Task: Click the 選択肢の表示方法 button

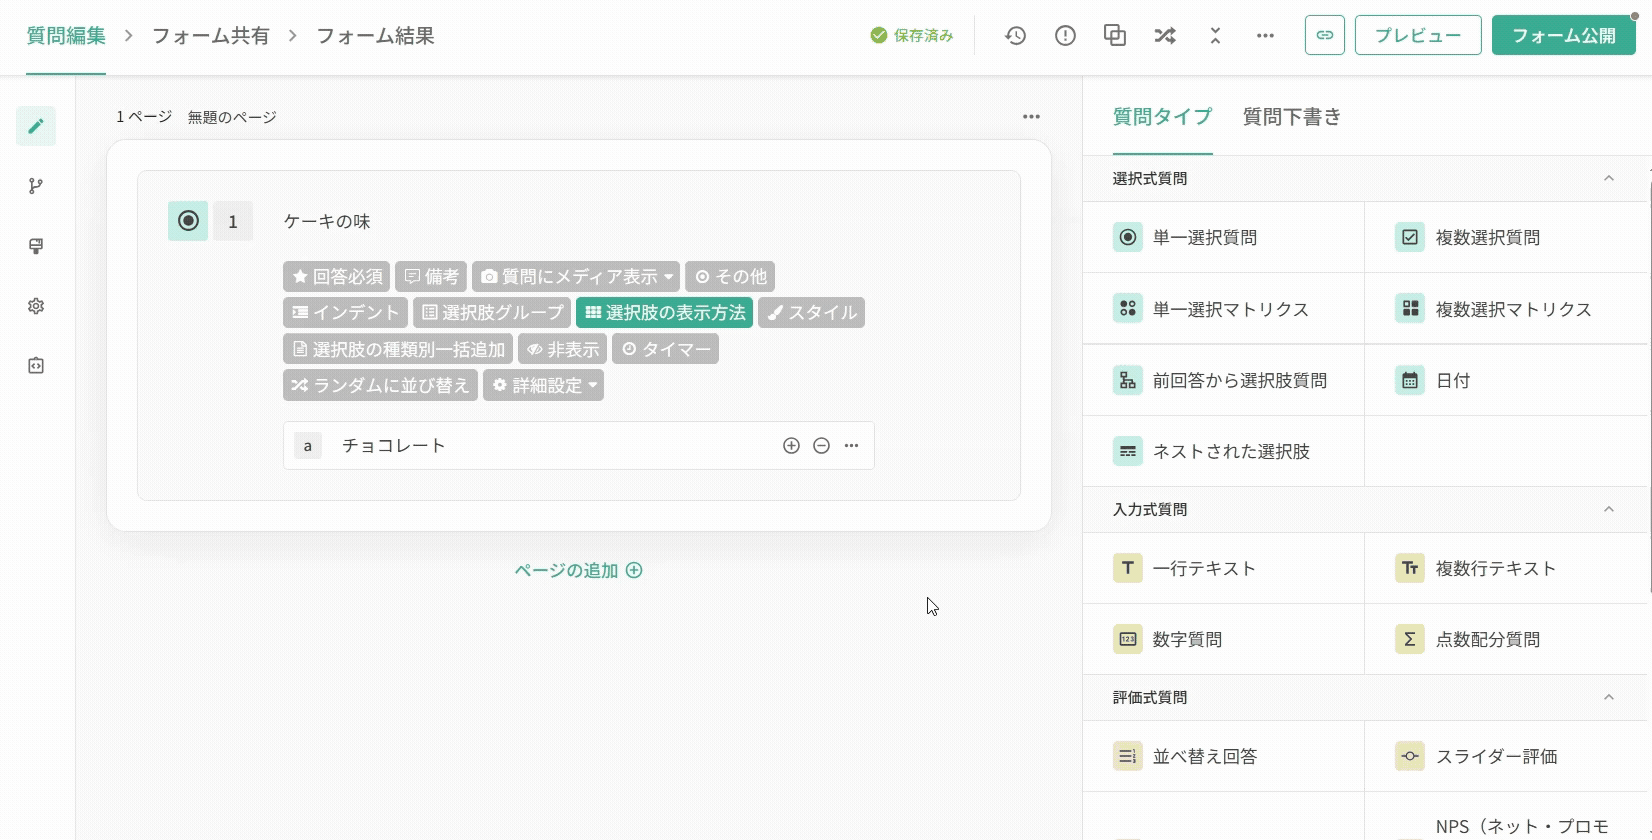Action: [664, 313]
